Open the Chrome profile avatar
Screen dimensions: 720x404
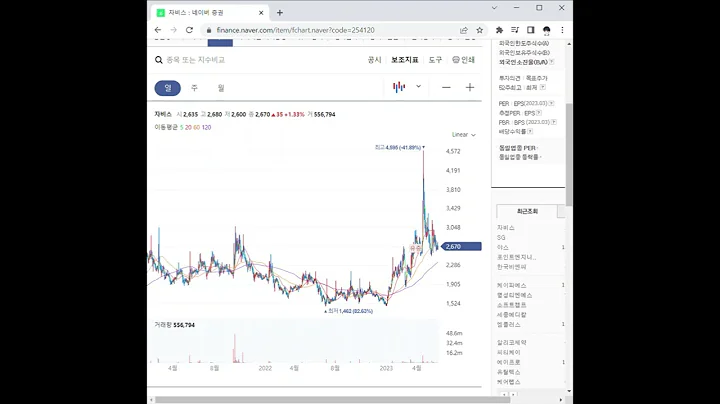click(546, 30)
